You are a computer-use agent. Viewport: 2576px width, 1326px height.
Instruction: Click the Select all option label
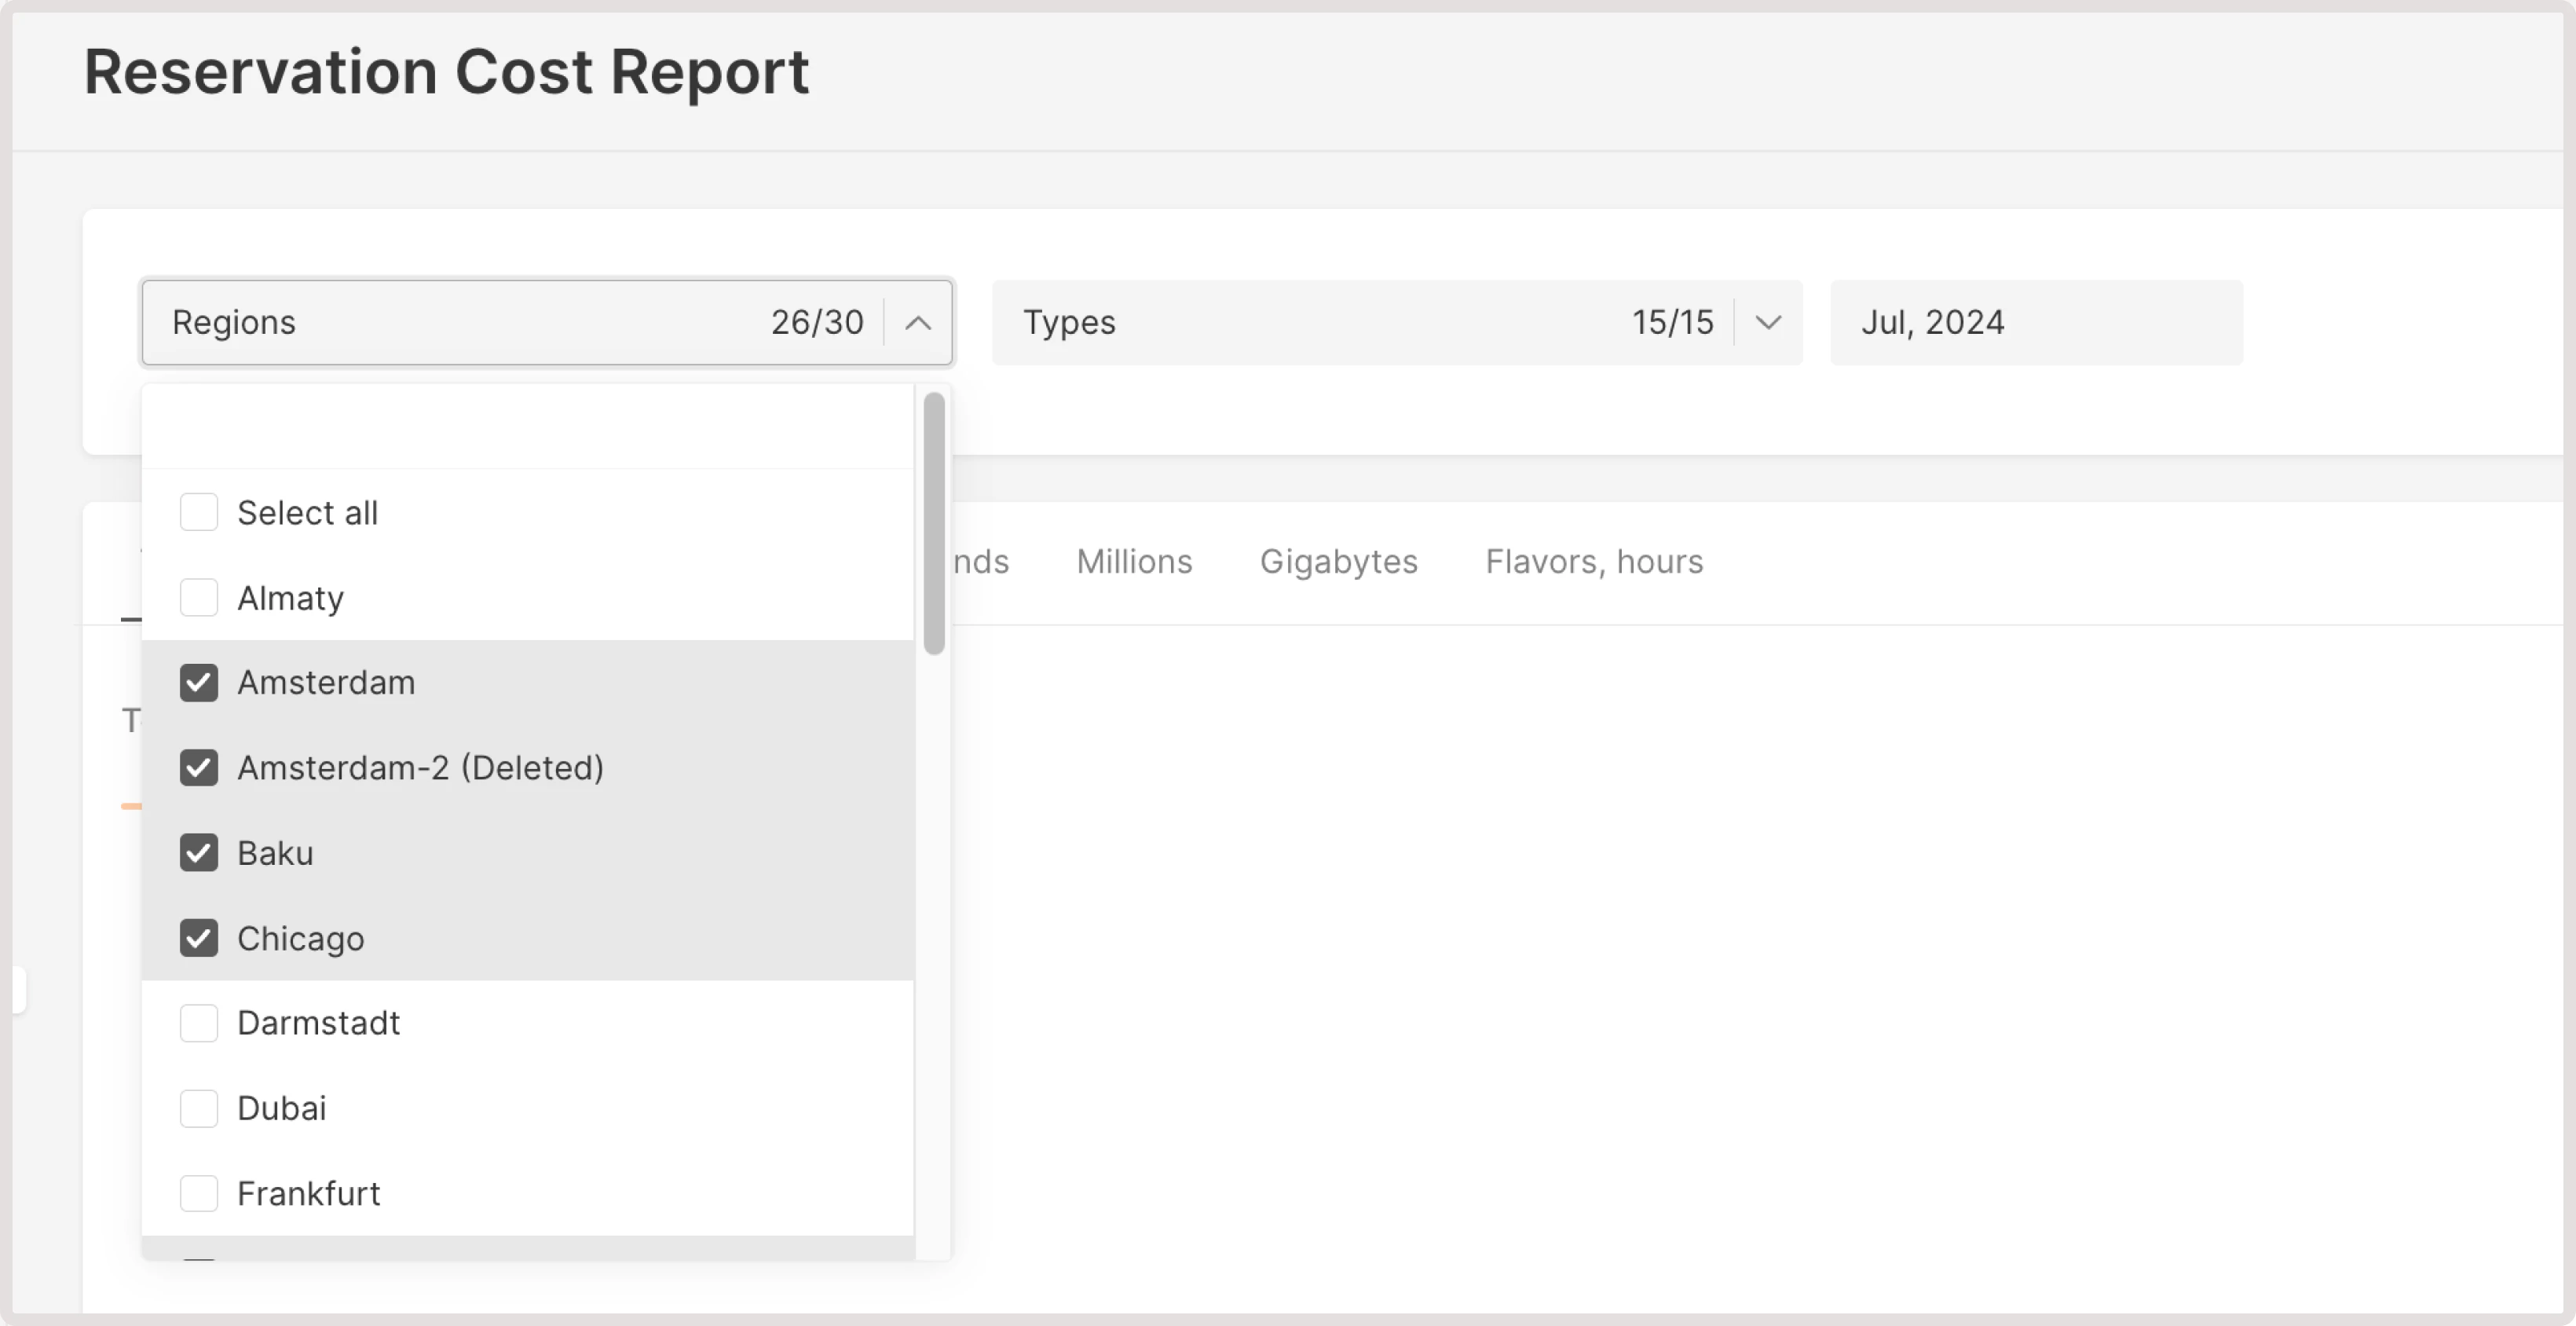tap(307, 511)
